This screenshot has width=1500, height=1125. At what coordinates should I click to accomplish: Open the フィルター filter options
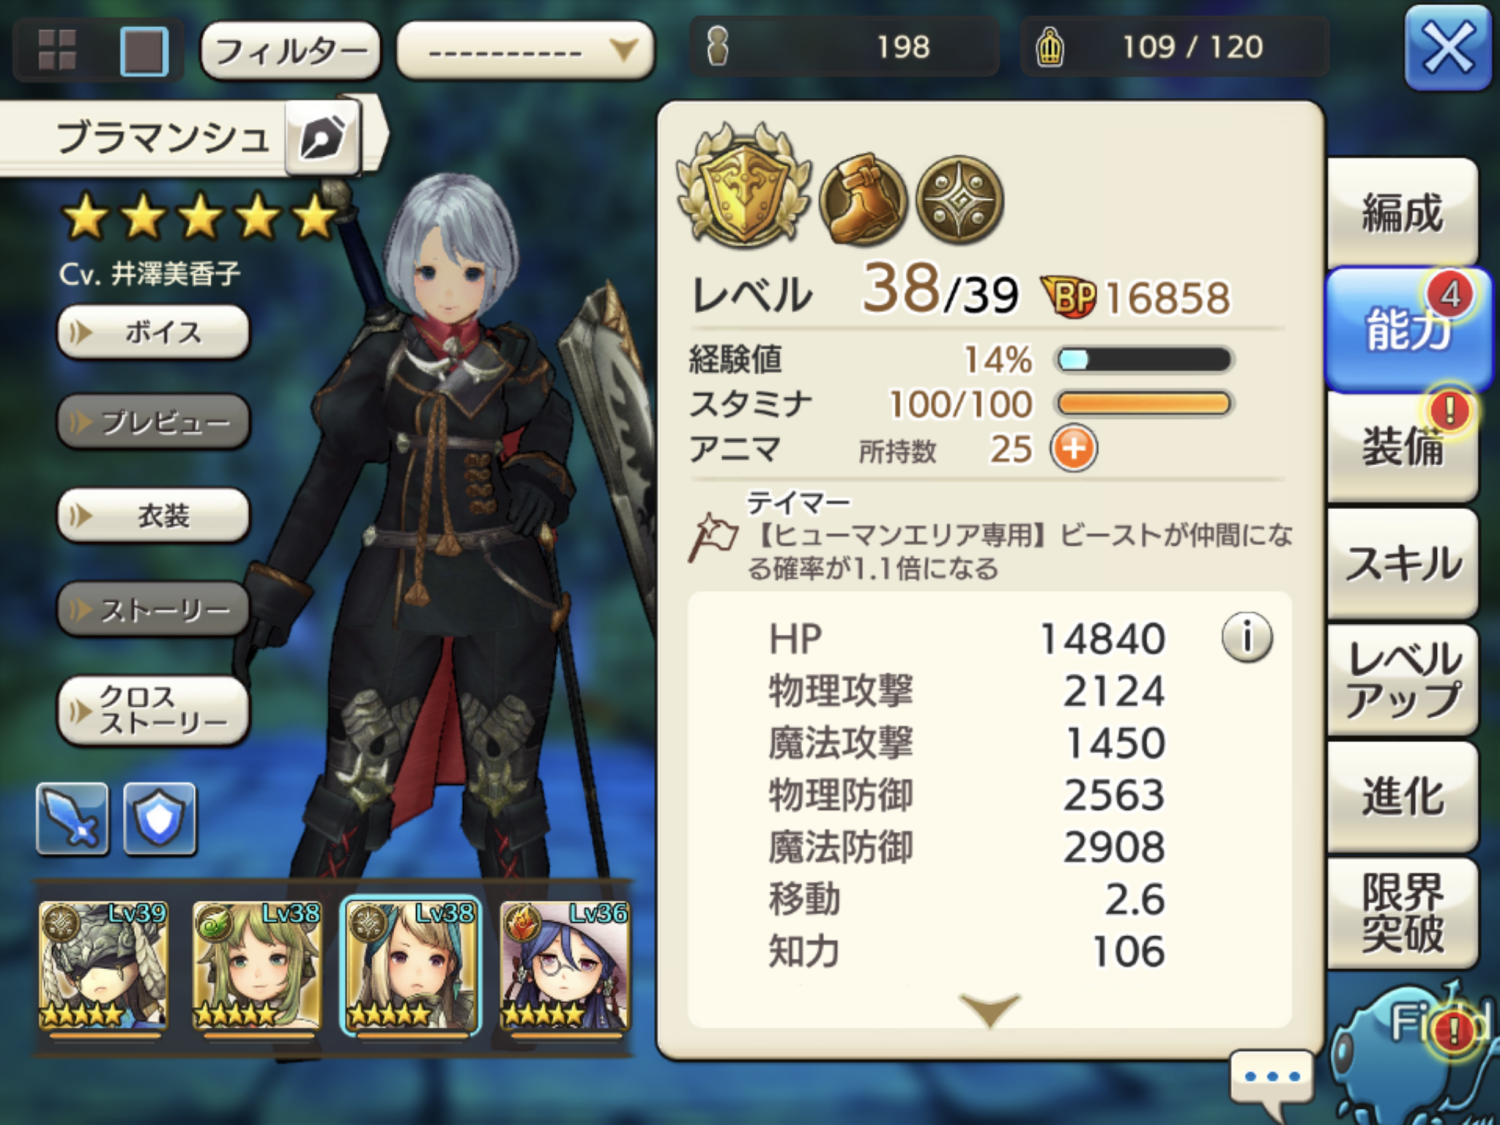coord(290,50)
